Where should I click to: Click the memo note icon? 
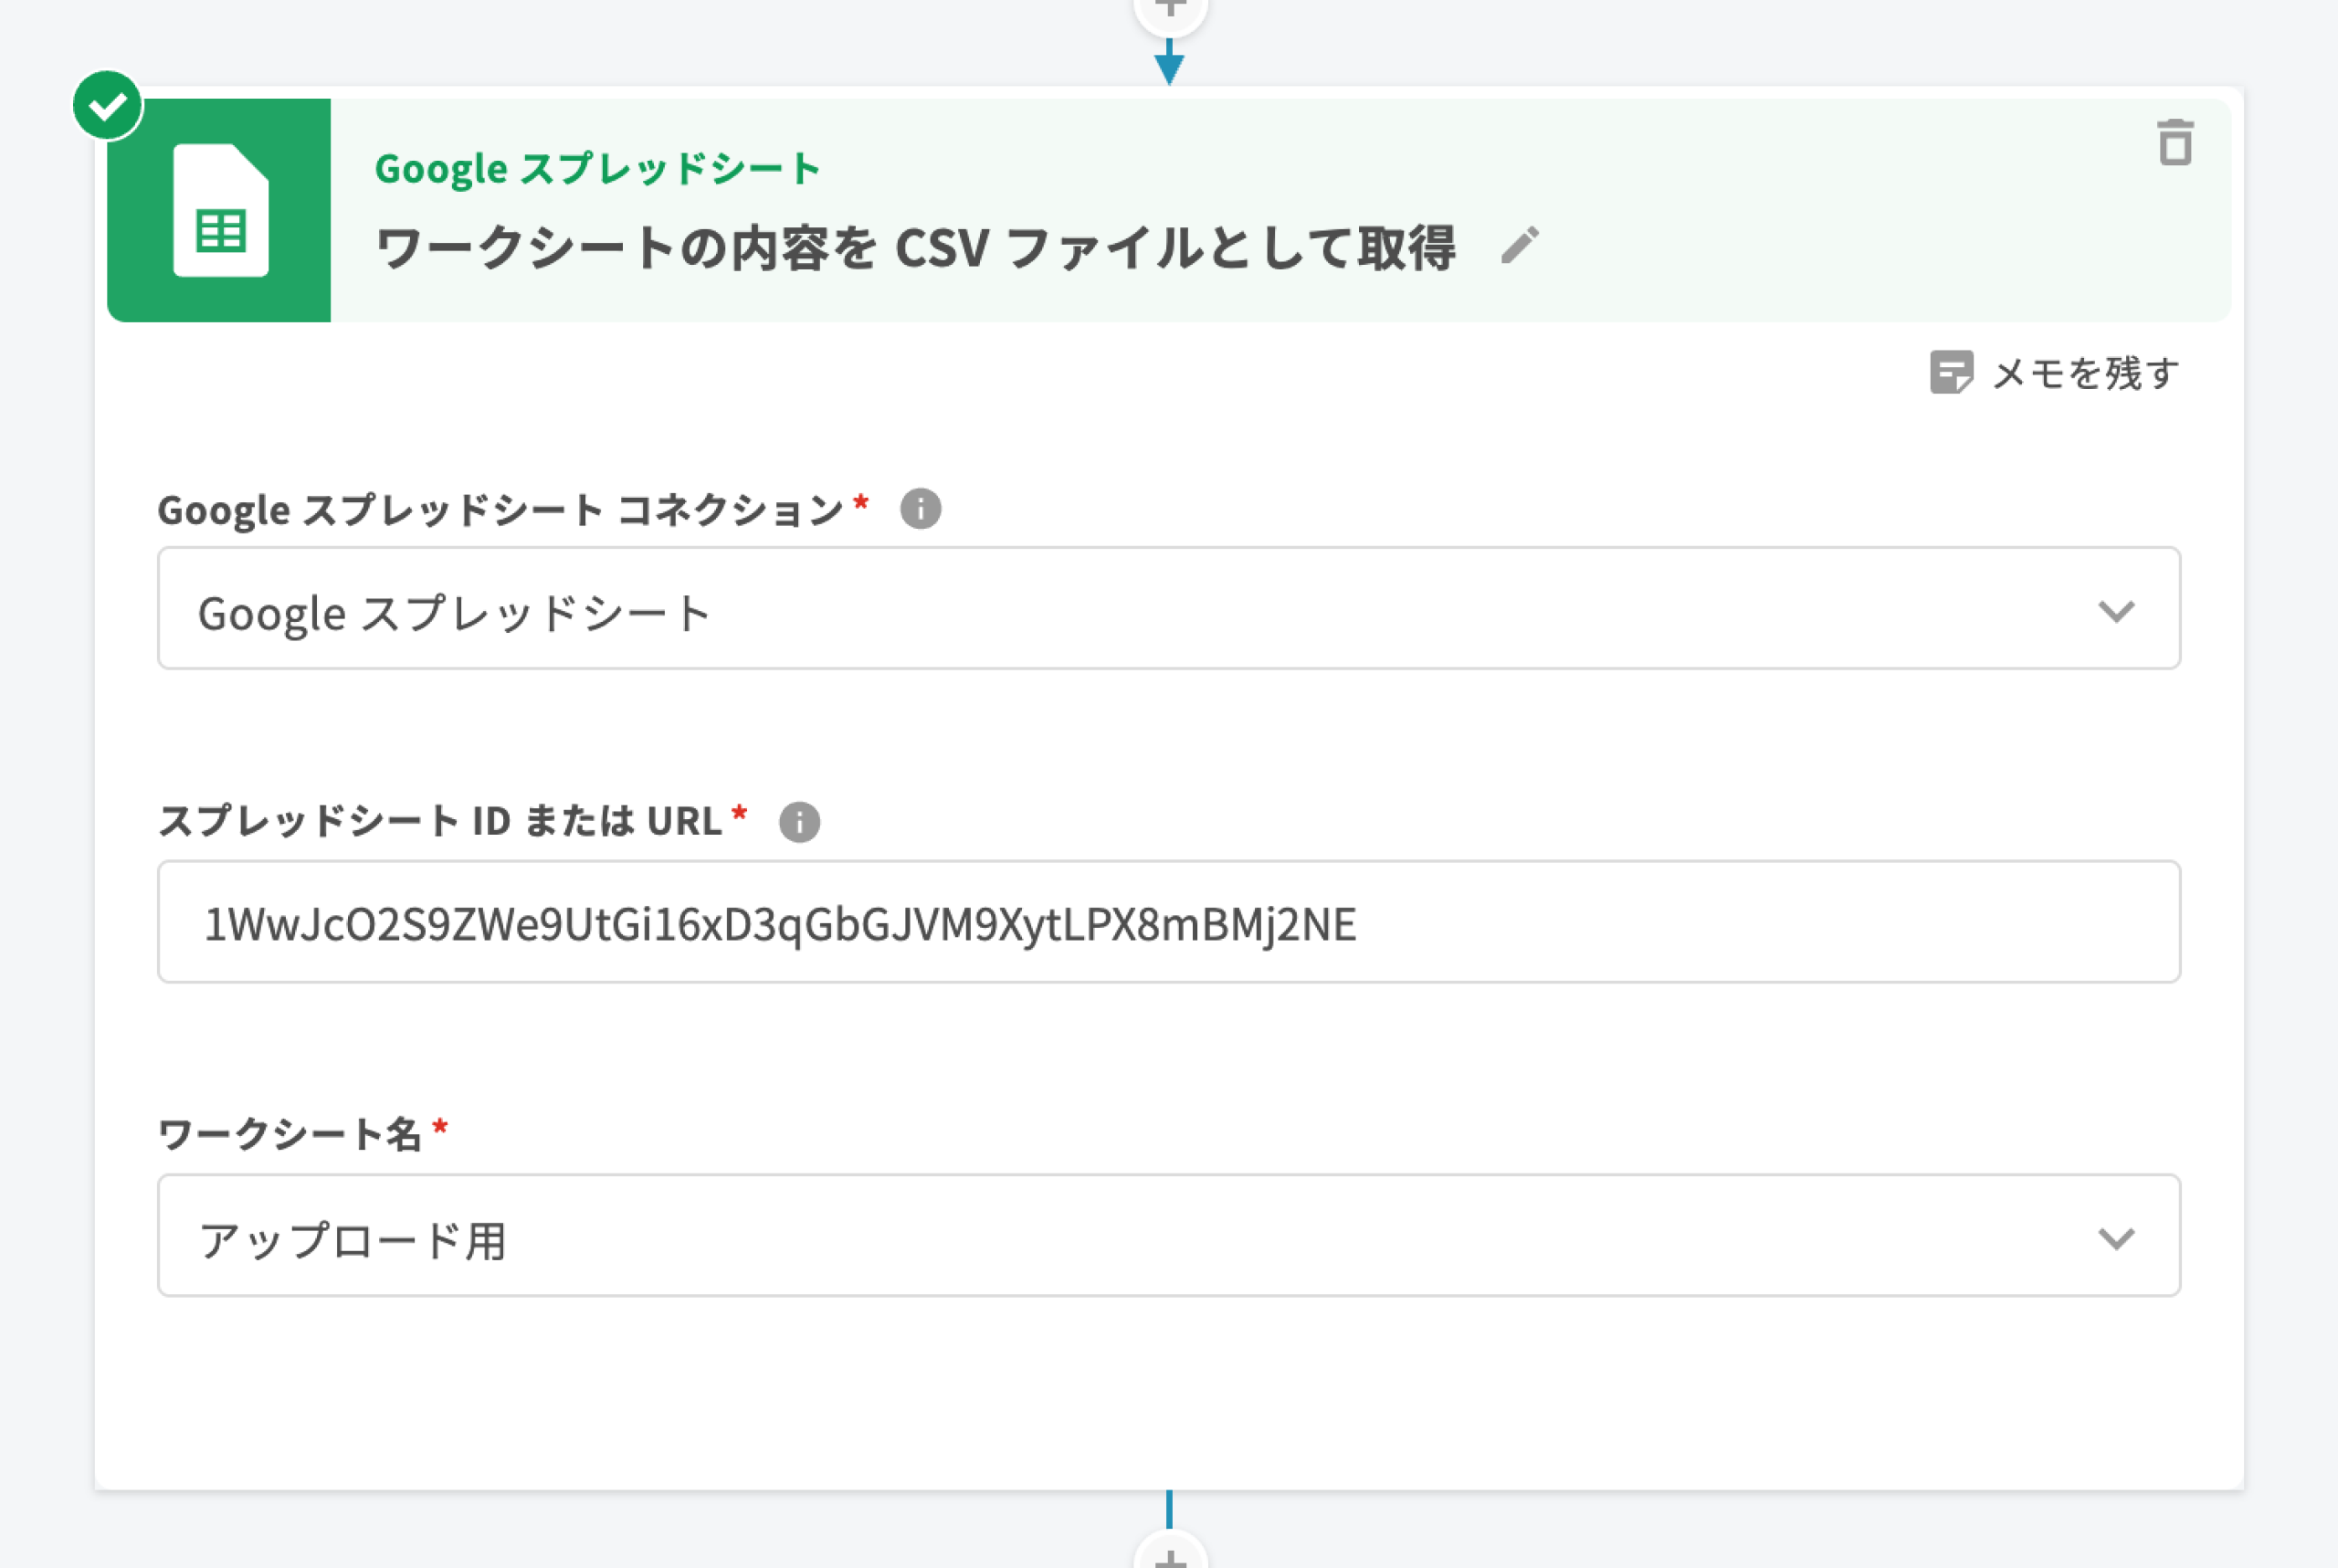pos(1950,372)
